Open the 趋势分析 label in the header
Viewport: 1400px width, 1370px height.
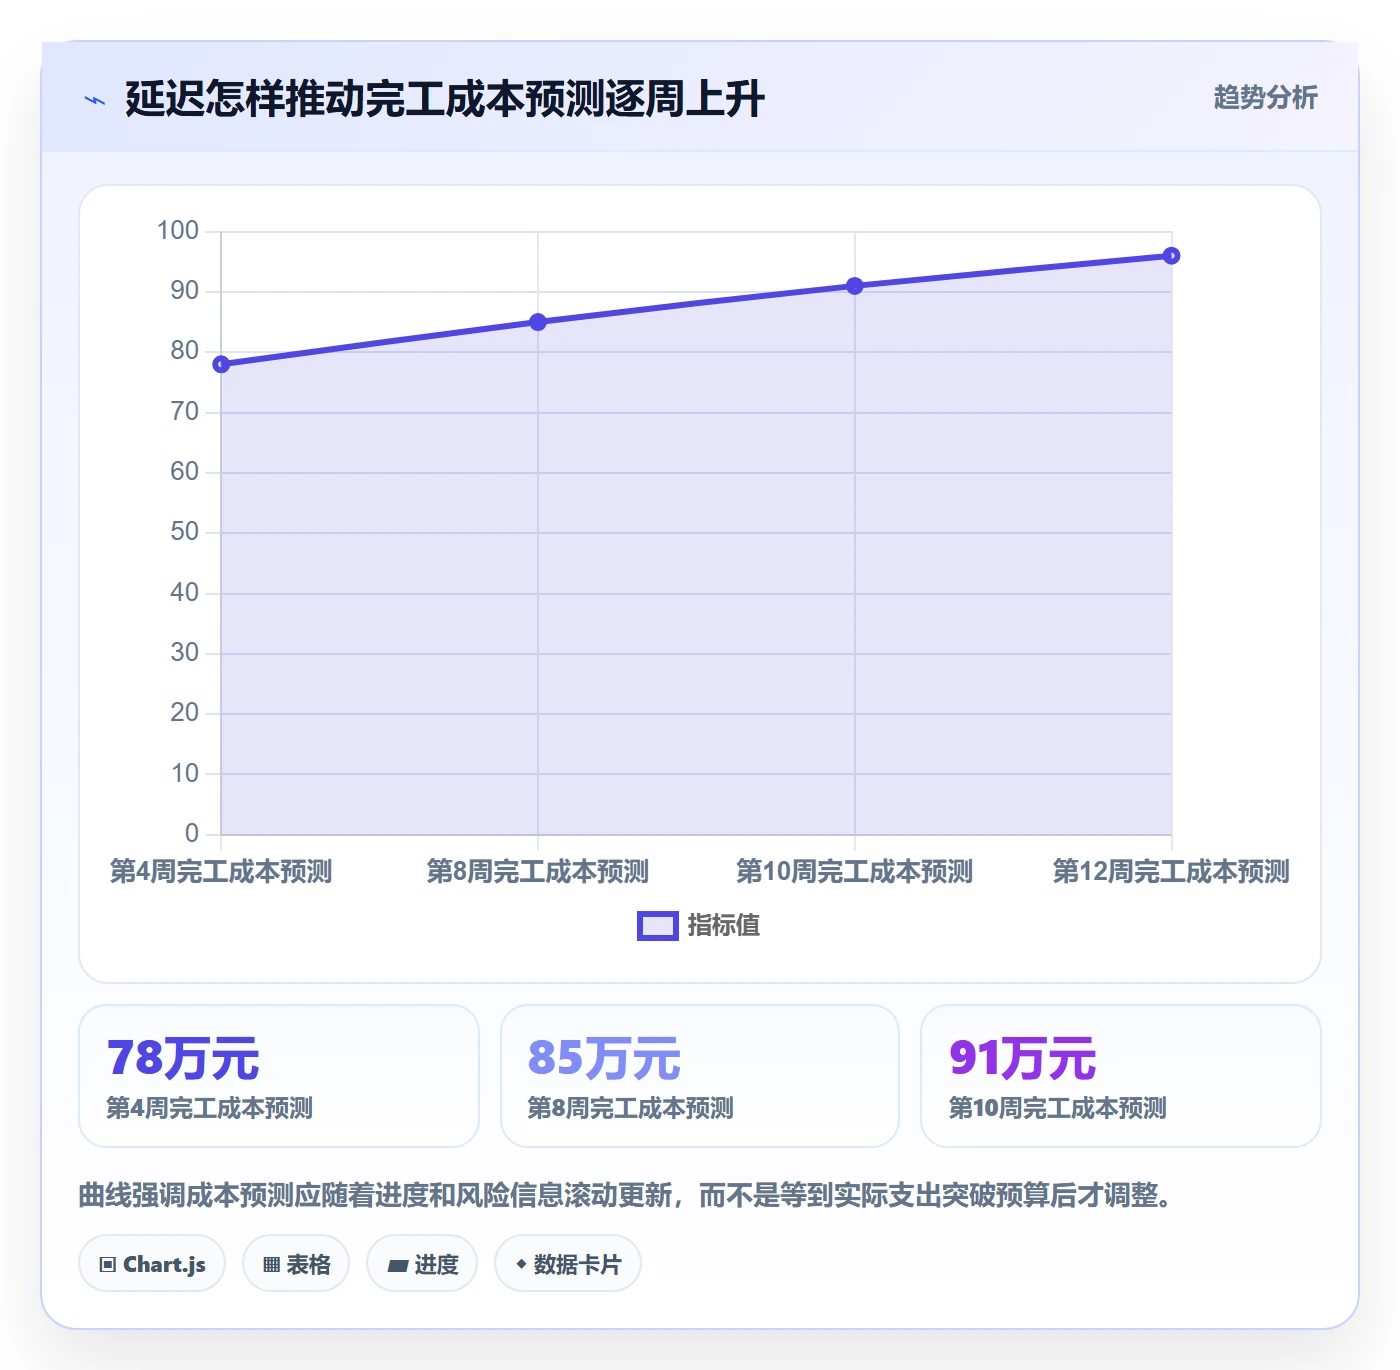(x=1266, y=97)
